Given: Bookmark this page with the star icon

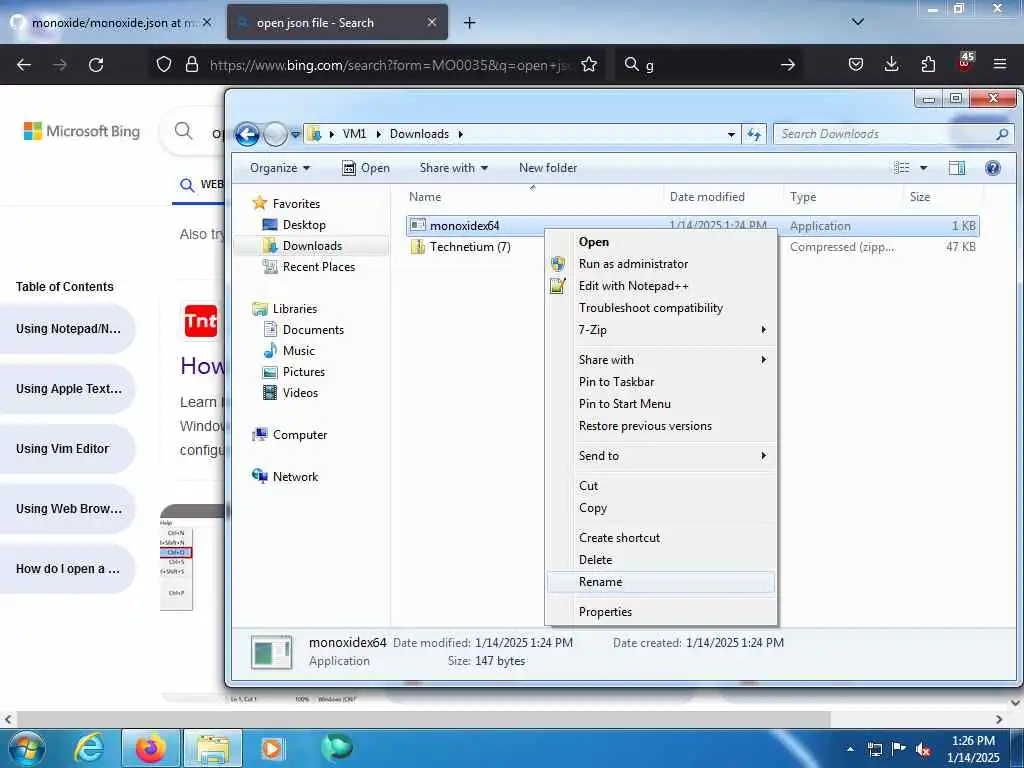Looking at the screenshot, I should (x=589, y=64).
